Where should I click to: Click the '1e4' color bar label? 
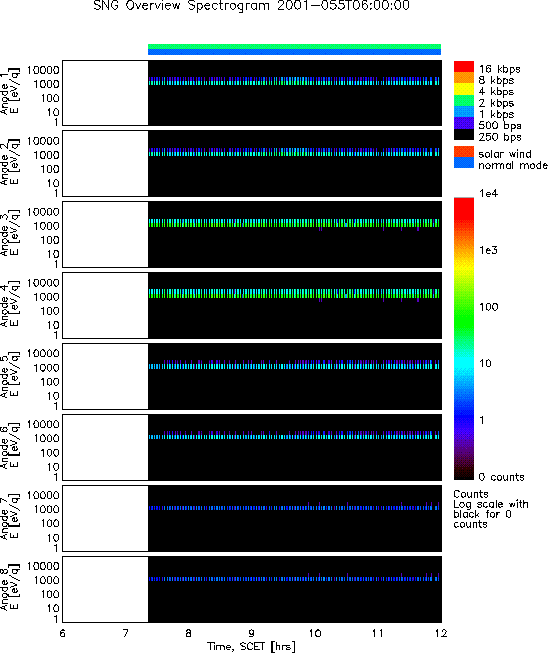coord(488,193)
